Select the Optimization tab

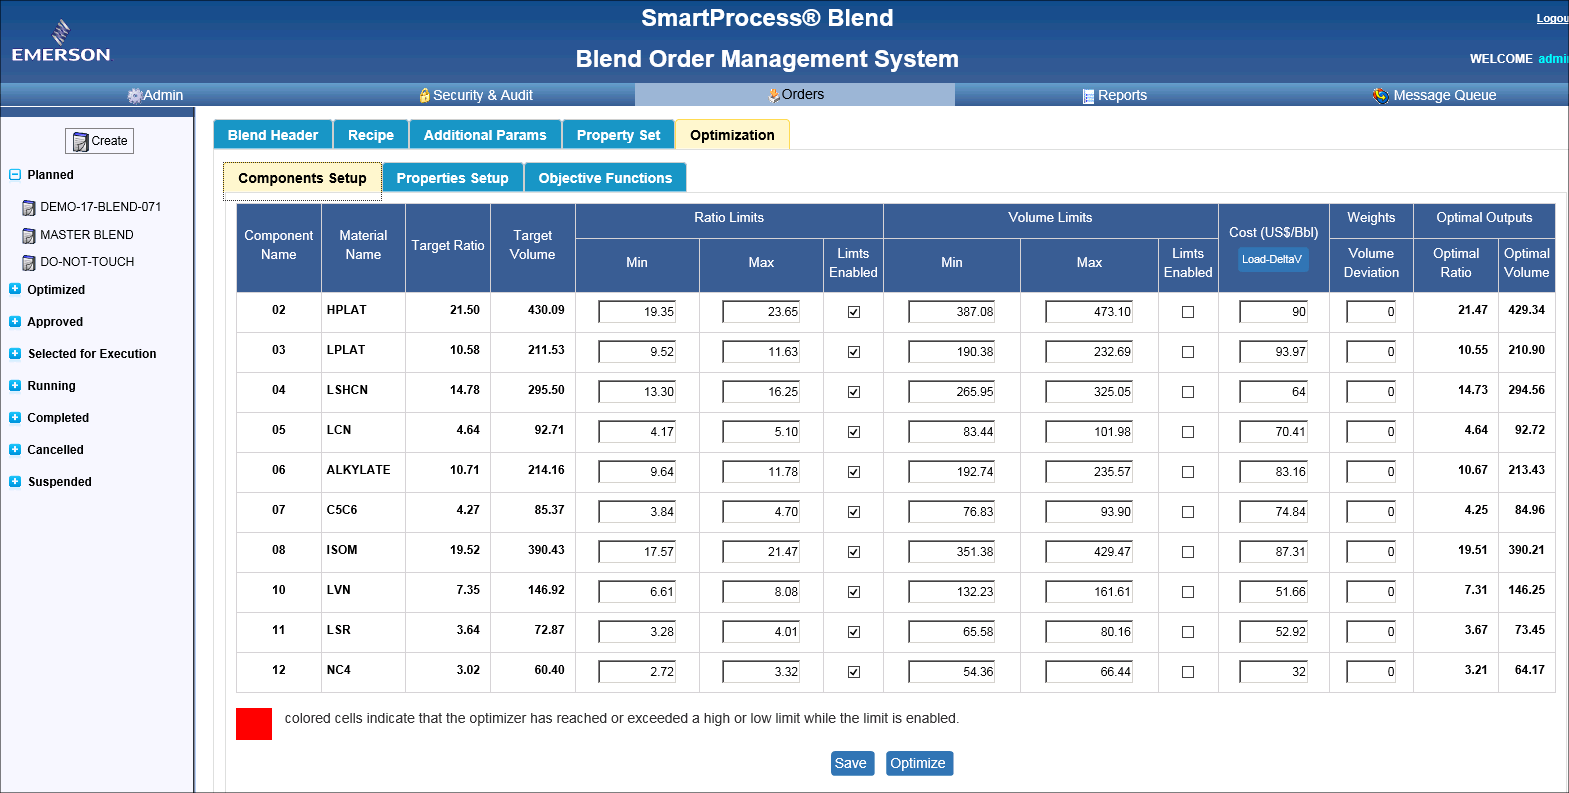coord(732,135)
